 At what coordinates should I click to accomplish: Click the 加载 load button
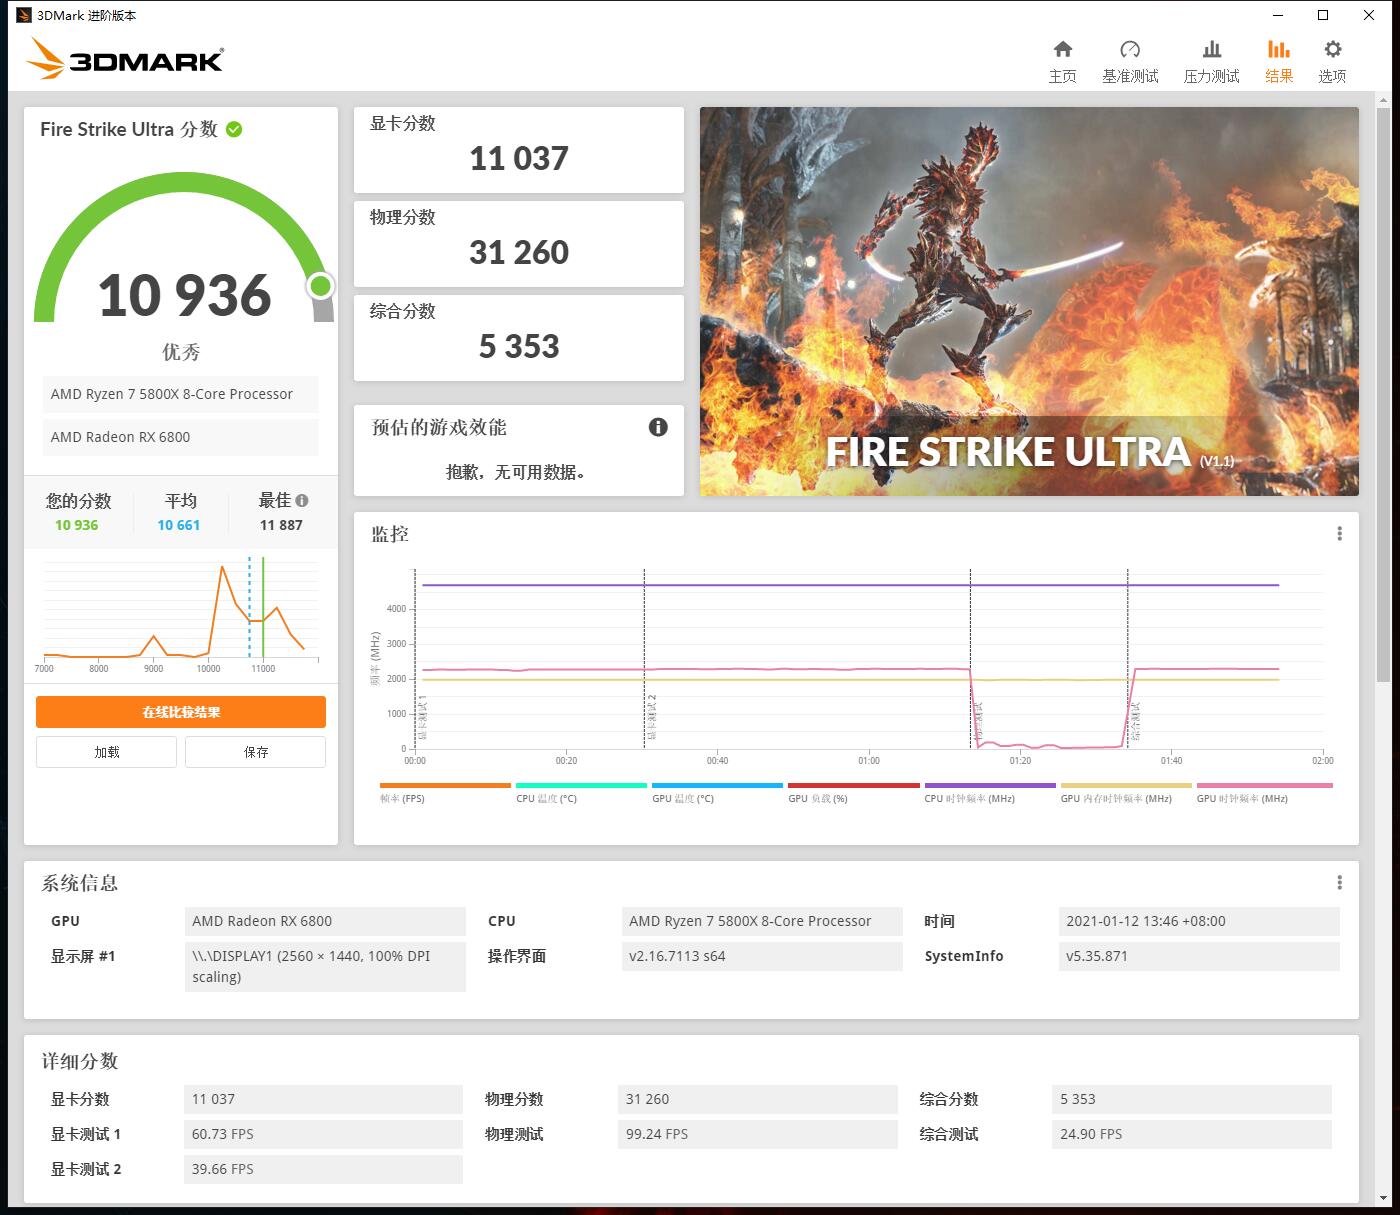coord(106,751)
